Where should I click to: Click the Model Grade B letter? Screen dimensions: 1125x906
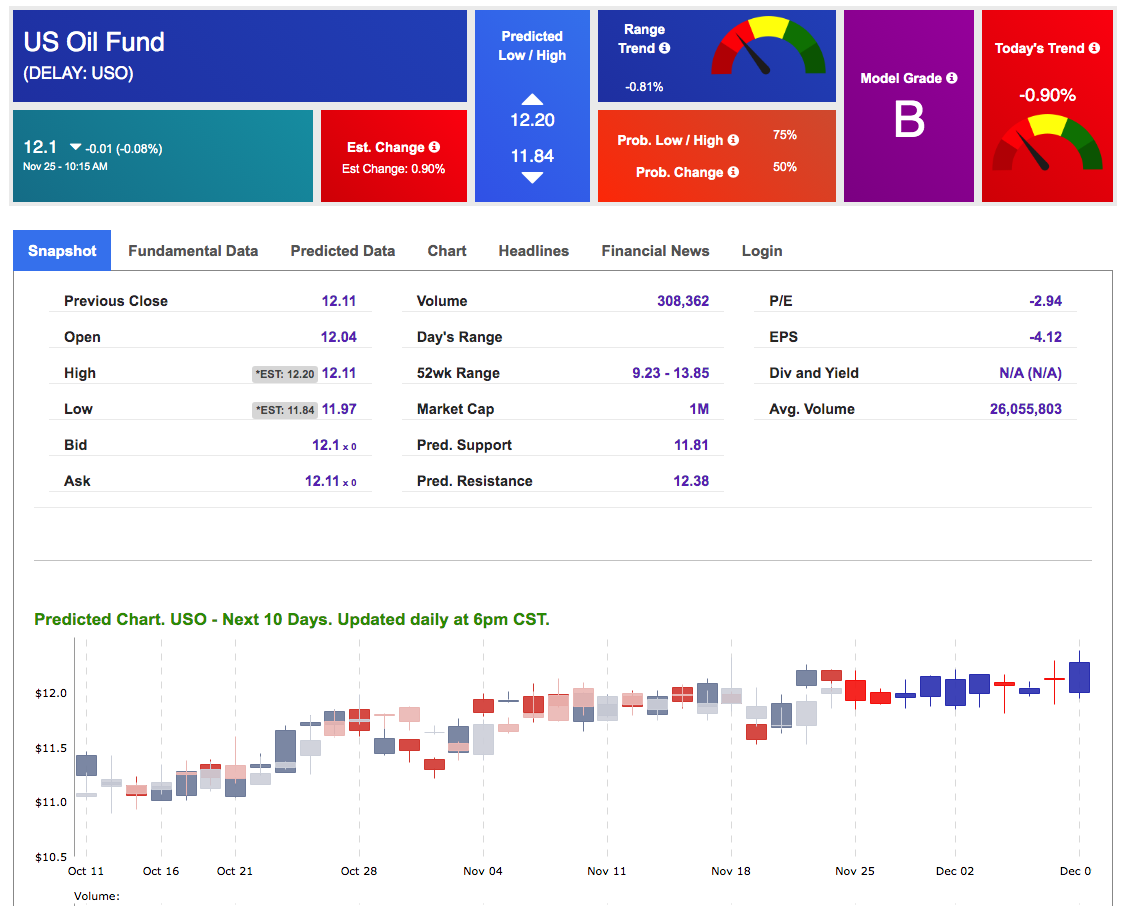pos(909,119)
